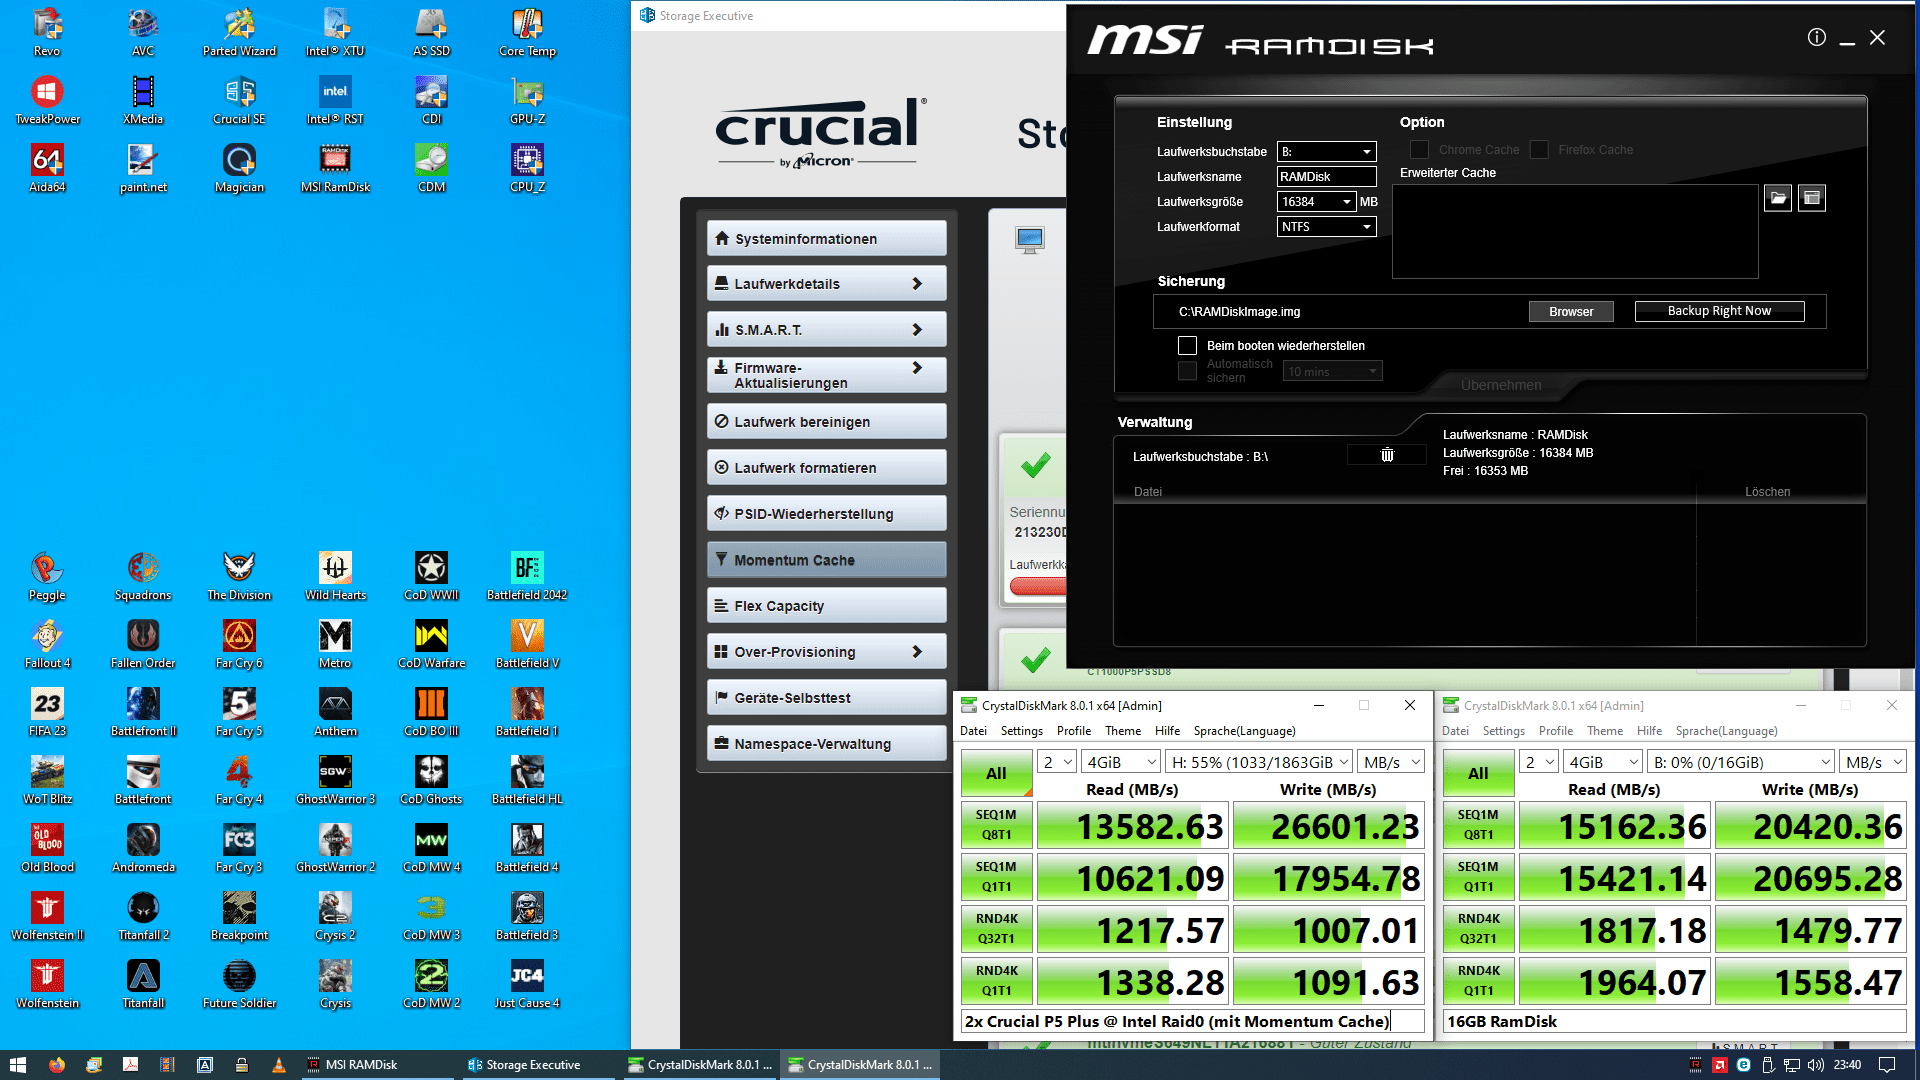Click the delete RAMDisk trash icon
Image resolution: width=1920 pixels, height=1080 pixels.
(1387, 455)
